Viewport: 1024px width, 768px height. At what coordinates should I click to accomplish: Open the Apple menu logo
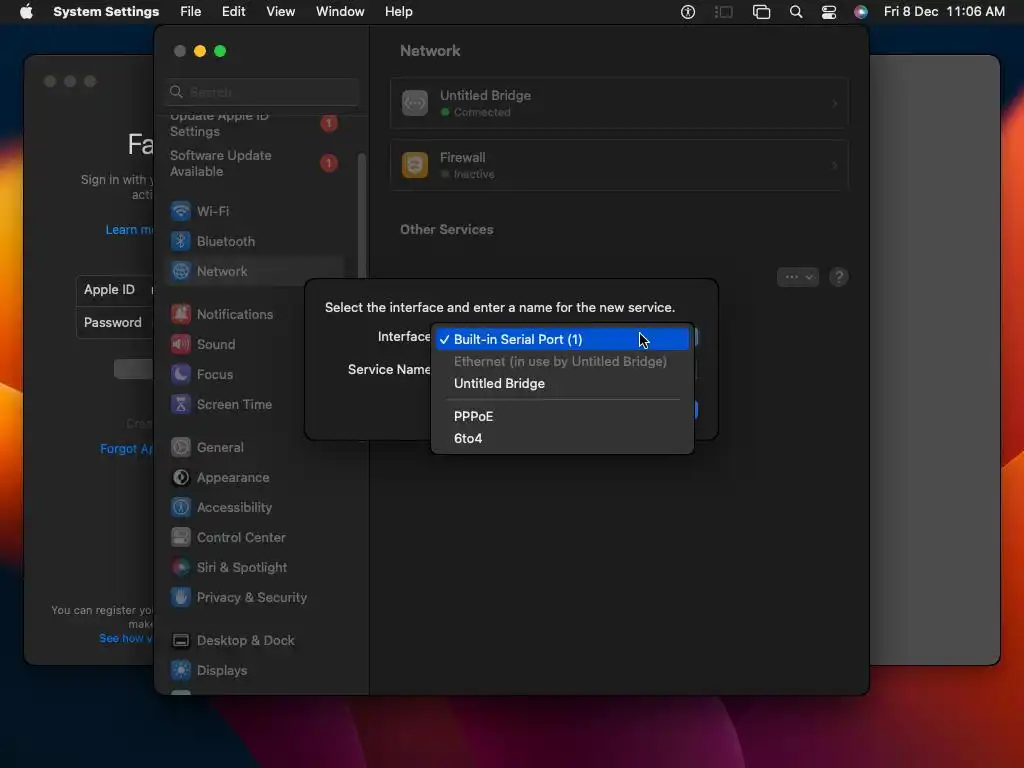pos(26,12)
